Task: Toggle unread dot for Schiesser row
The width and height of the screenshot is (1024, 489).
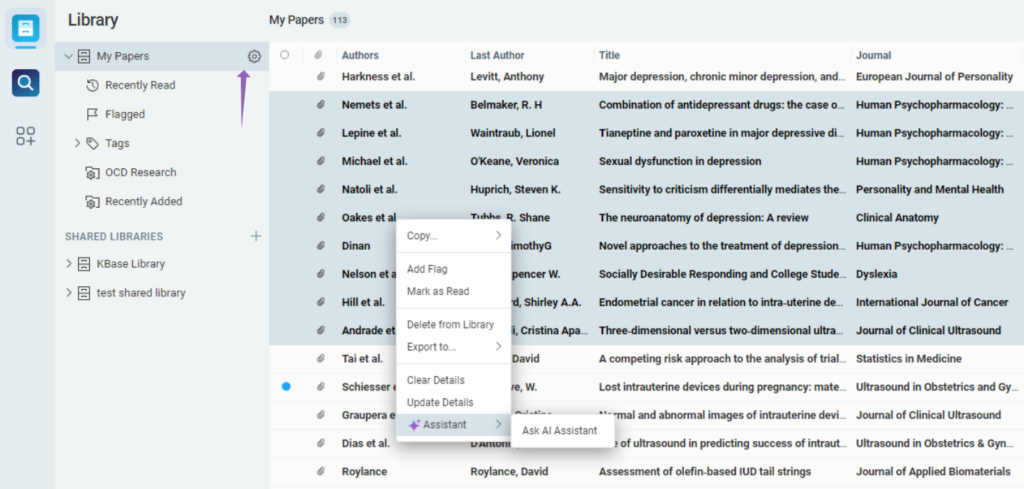Action: [x=286, y=387]
